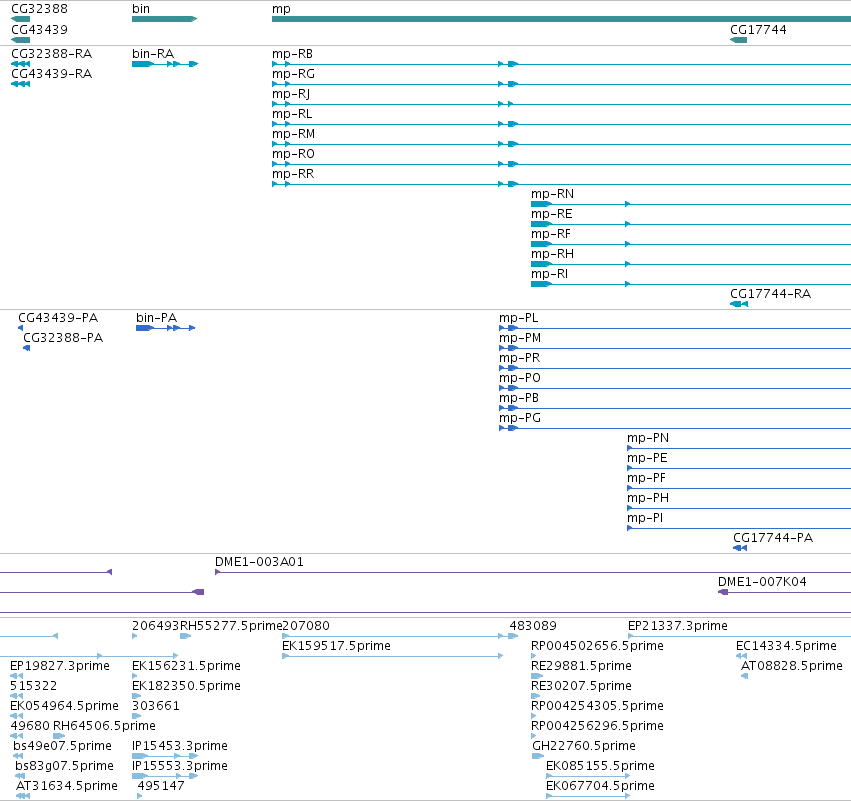Select transcript mp-RB
This screenshot has width=851, height=801.
coord(293,54)
